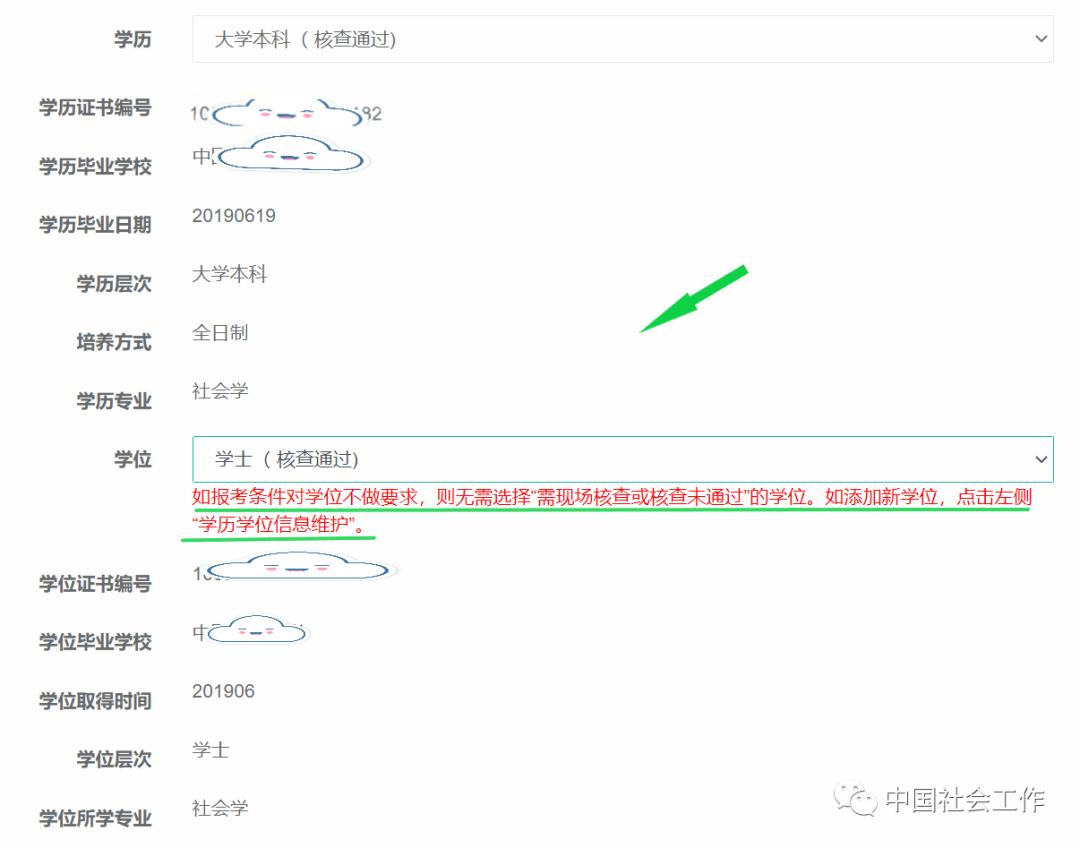
Task: Click the green arrow annotation
Action: 694,298
